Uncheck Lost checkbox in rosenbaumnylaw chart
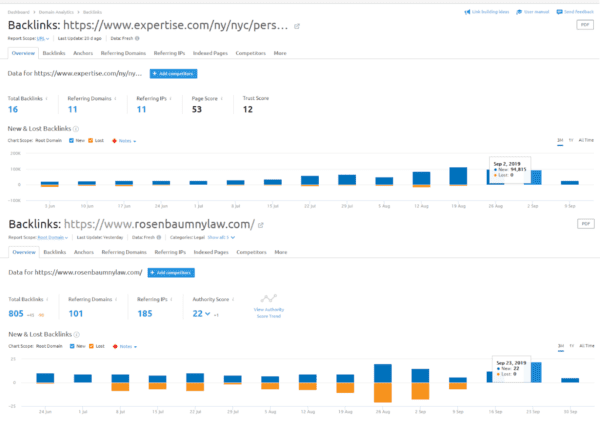Viewport: 600px width, 429px height. pos(91,346)
